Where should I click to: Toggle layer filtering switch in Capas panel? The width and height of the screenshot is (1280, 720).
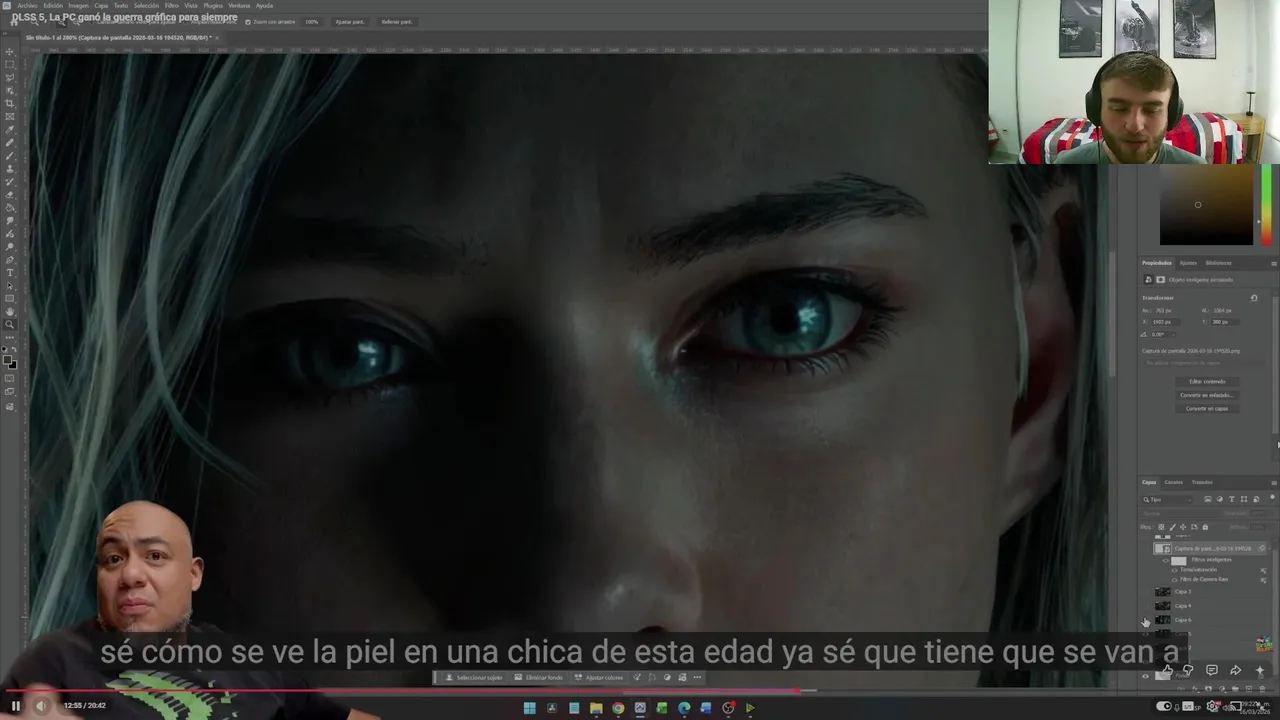pyautogui.click(x=1272, y=497)
